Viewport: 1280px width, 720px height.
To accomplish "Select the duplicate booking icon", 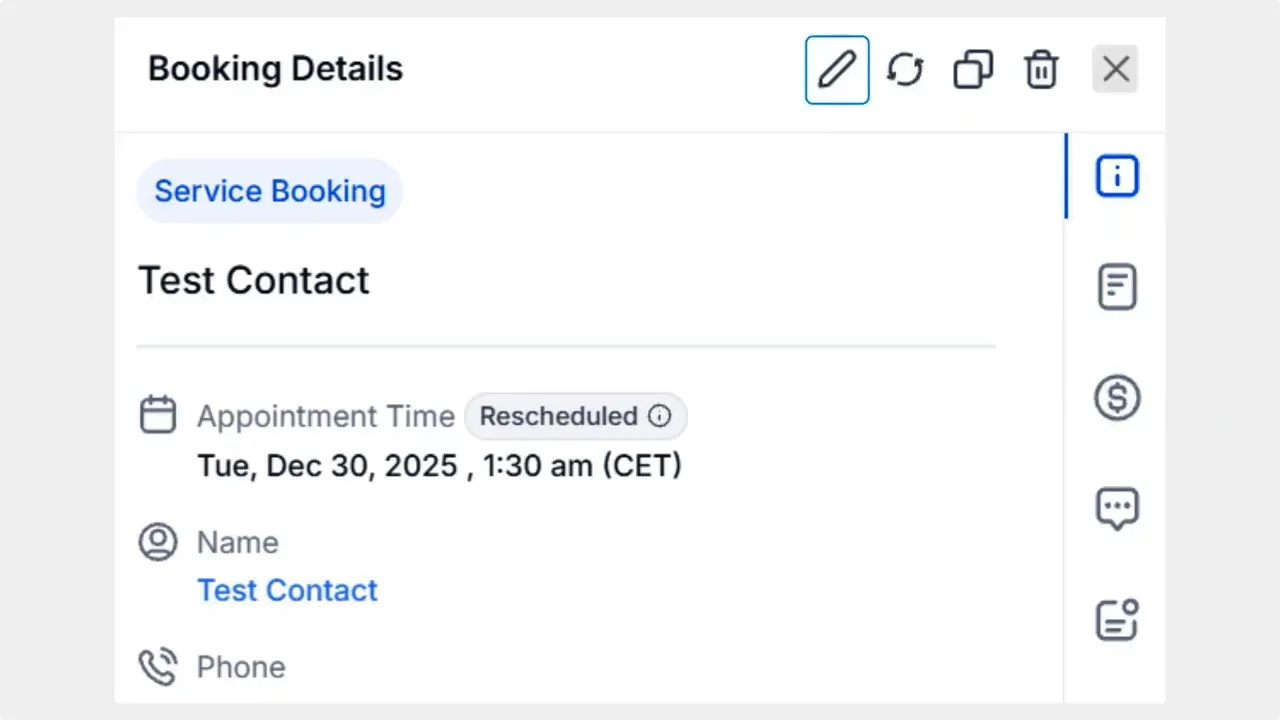I will [x=973, y=69].
